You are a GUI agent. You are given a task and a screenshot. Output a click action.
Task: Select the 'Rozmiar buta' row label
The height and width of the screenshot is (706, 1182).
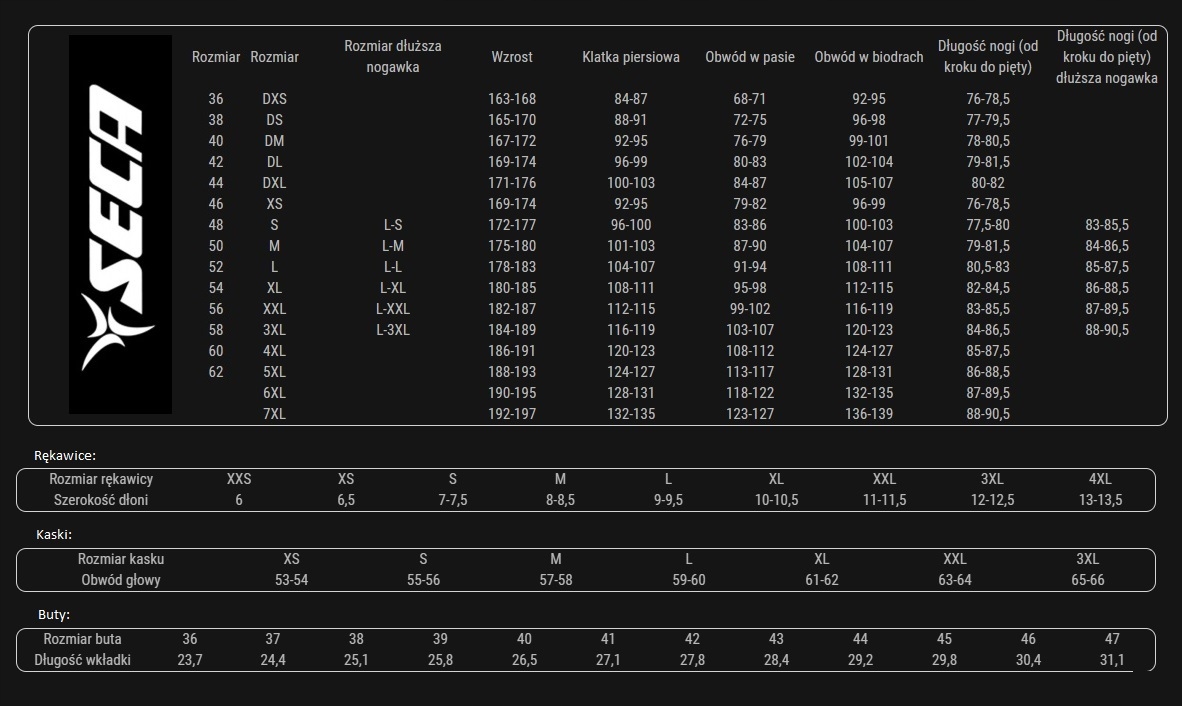pyautogui.click(x=82, y=639)
